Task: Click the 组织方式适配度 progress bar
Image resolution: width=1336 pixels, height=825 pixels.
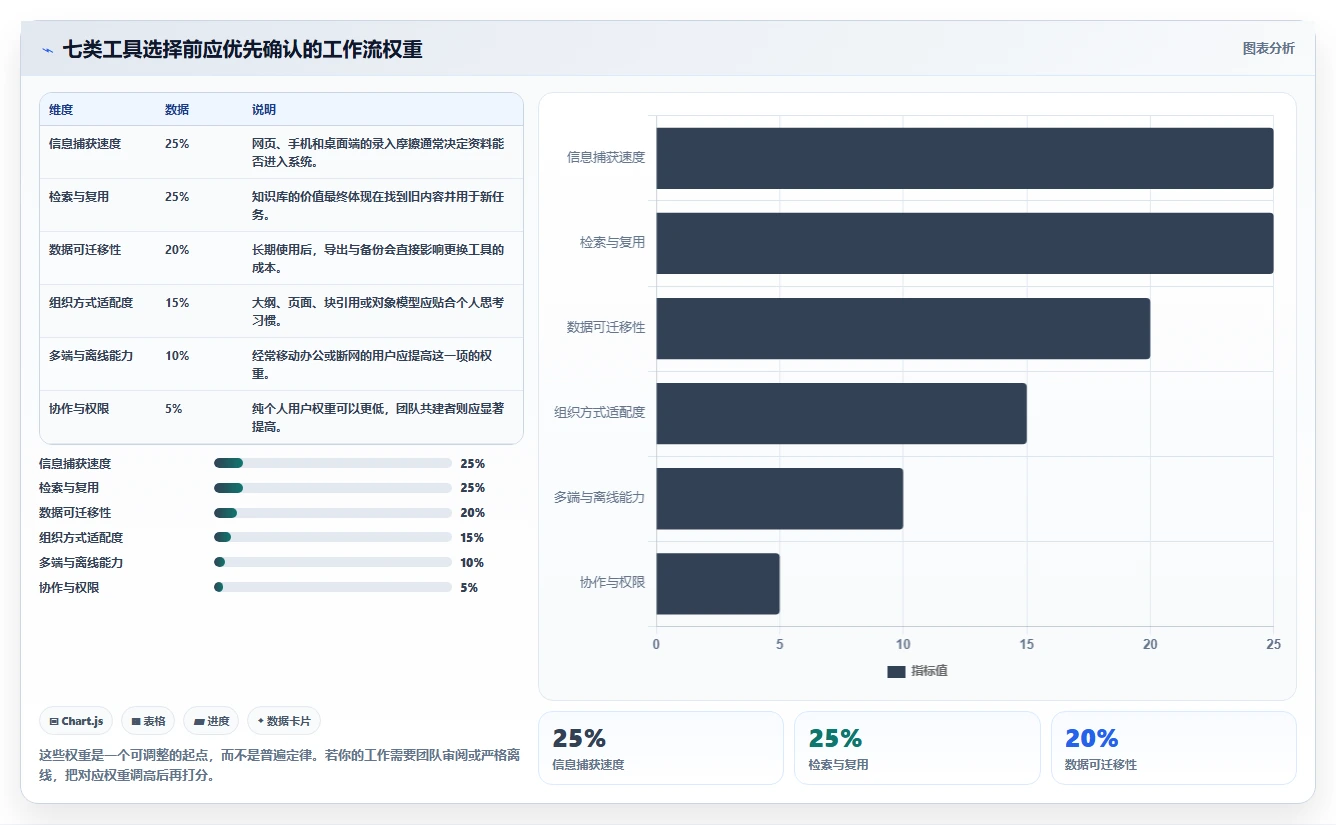Action: (333, 537)
